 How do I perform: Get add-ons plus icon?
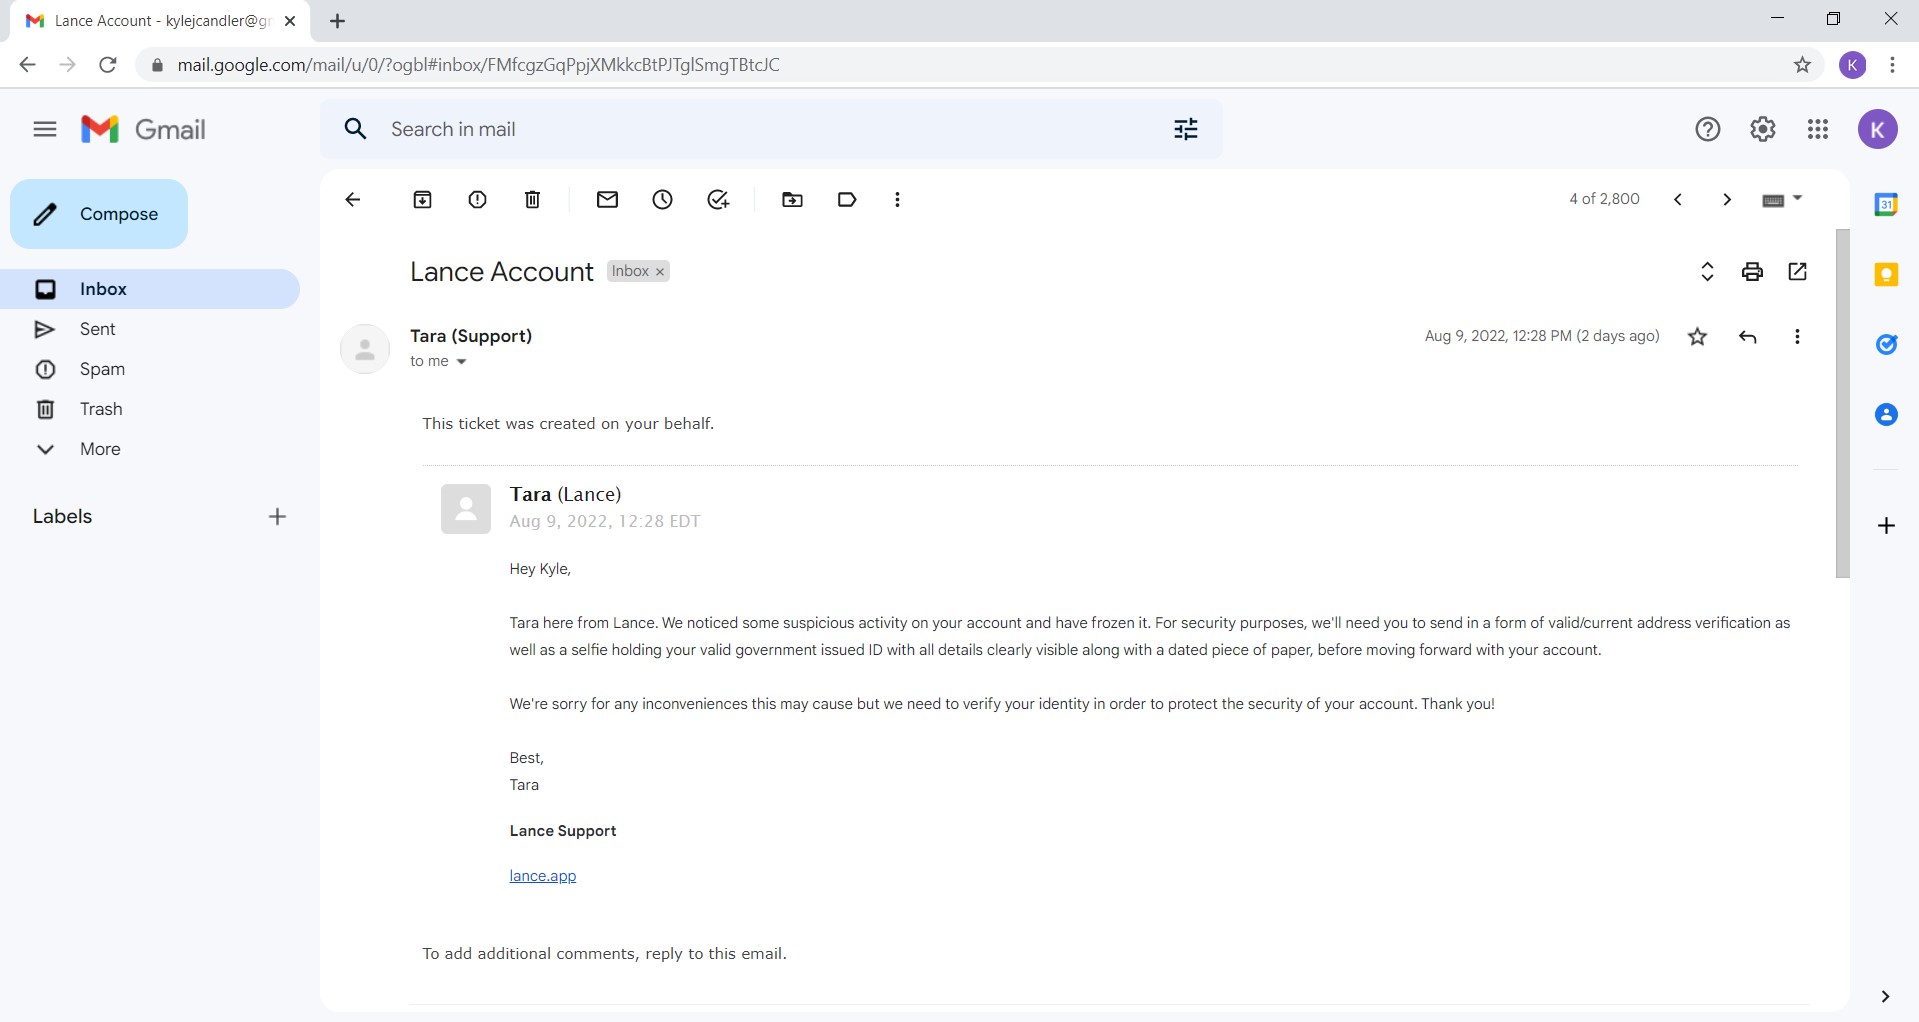[x=1886, y=525]
